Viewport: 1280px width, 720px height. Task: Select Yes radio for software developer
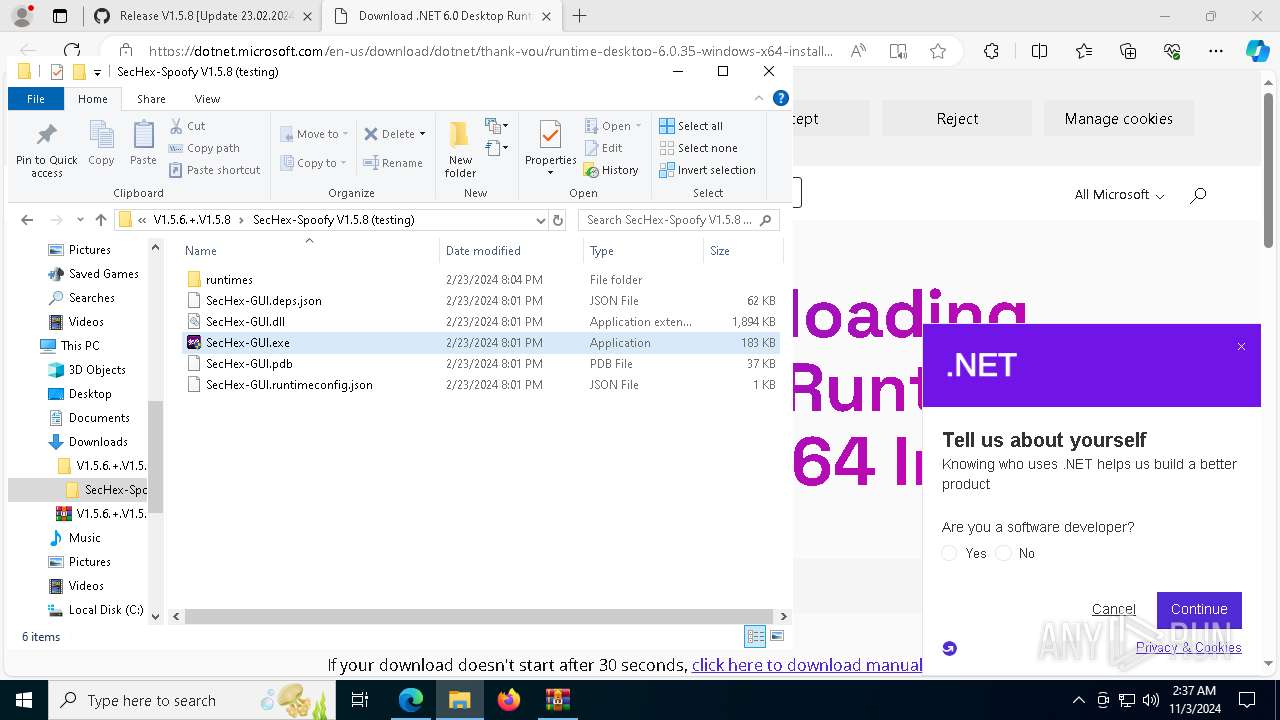tap(949, 553)
